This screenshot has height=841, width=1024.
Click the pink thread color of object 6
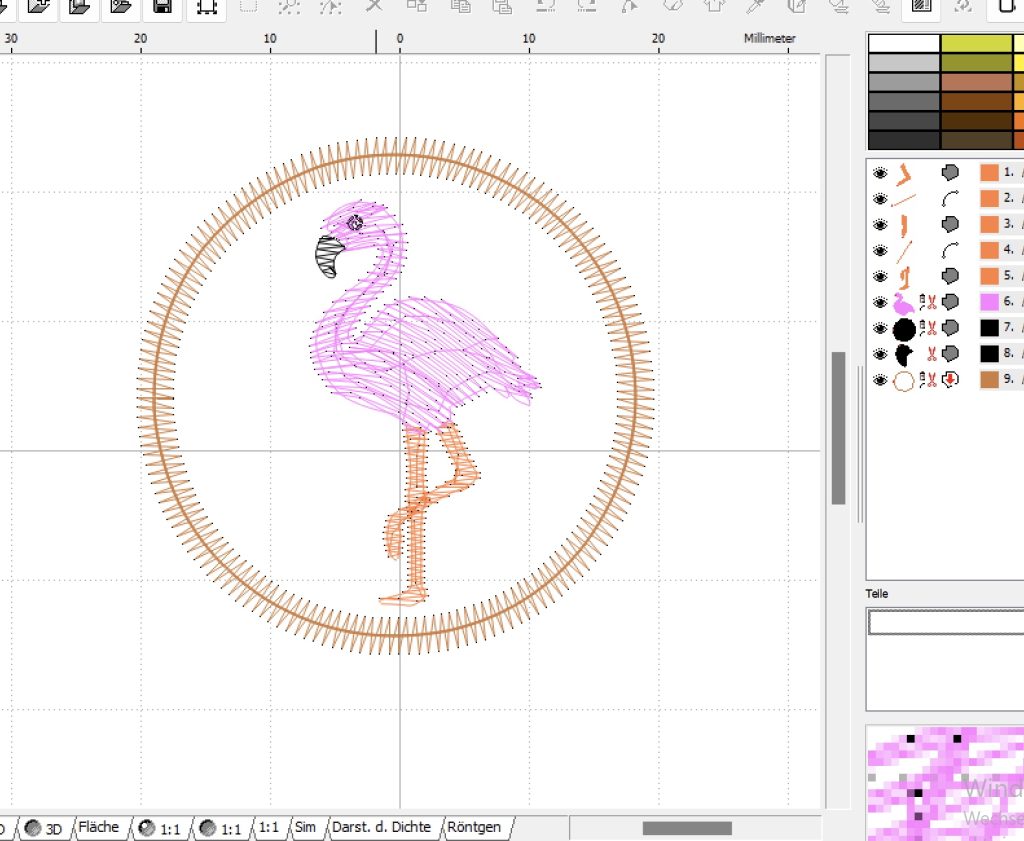point(989,302)
